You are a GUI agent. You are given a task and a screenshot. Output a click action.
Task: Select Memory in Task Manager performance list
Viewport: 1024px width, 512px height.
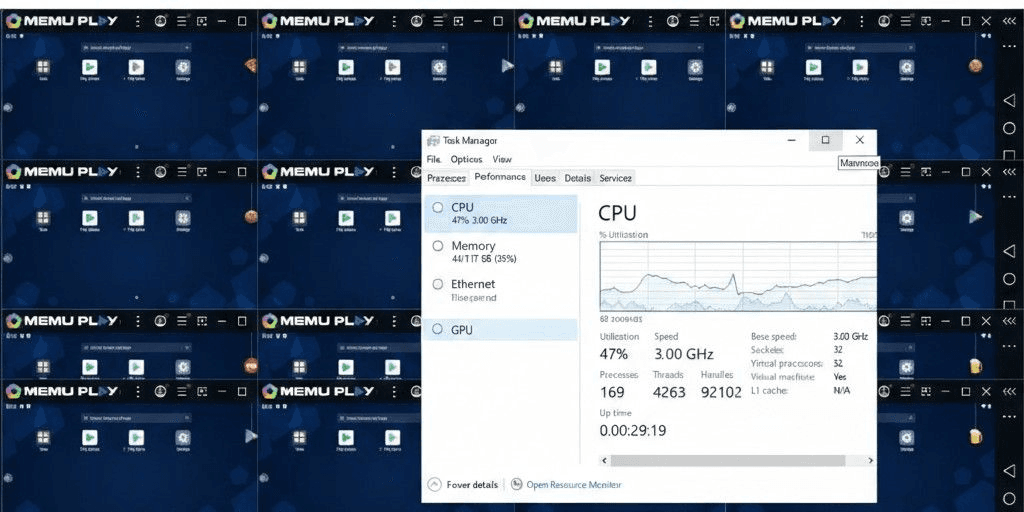point(501,252)
